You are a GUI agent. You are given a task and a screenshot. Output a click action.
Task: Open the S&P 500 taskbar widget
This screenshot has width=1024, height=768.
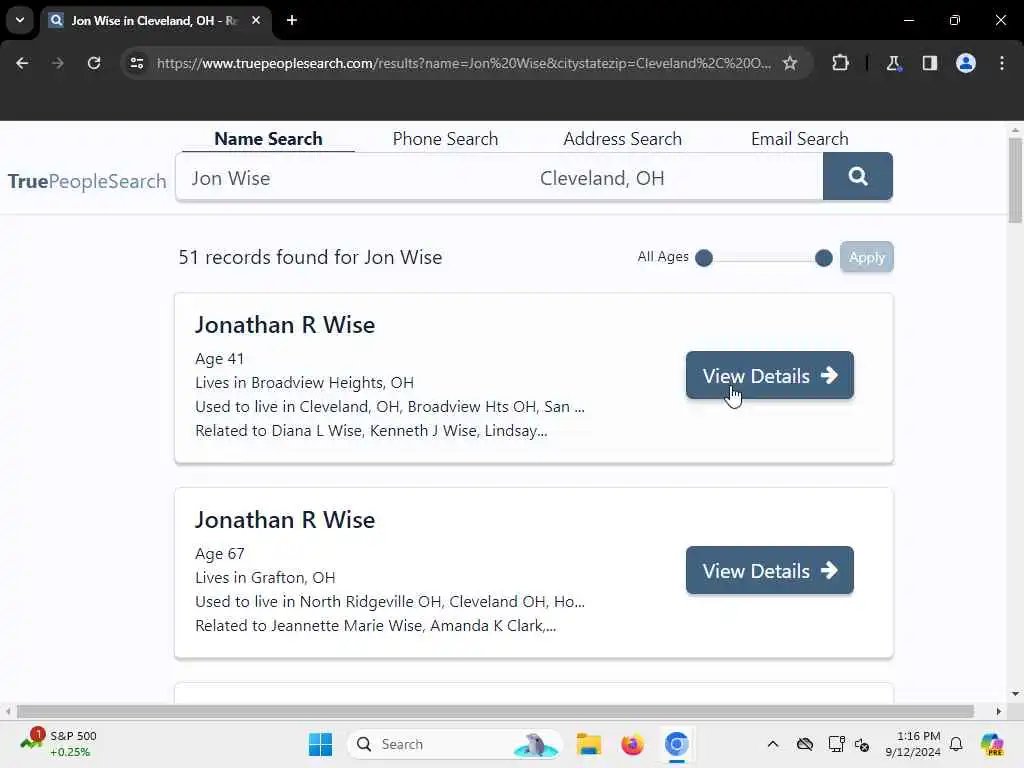(x=59, y=744)
